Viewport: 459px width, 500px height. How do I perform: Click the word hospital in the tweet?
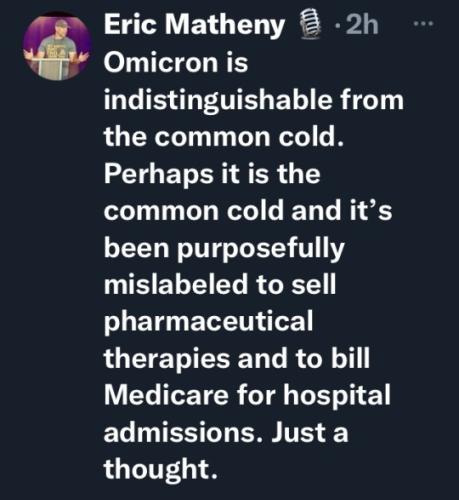(x=337, y=397)
